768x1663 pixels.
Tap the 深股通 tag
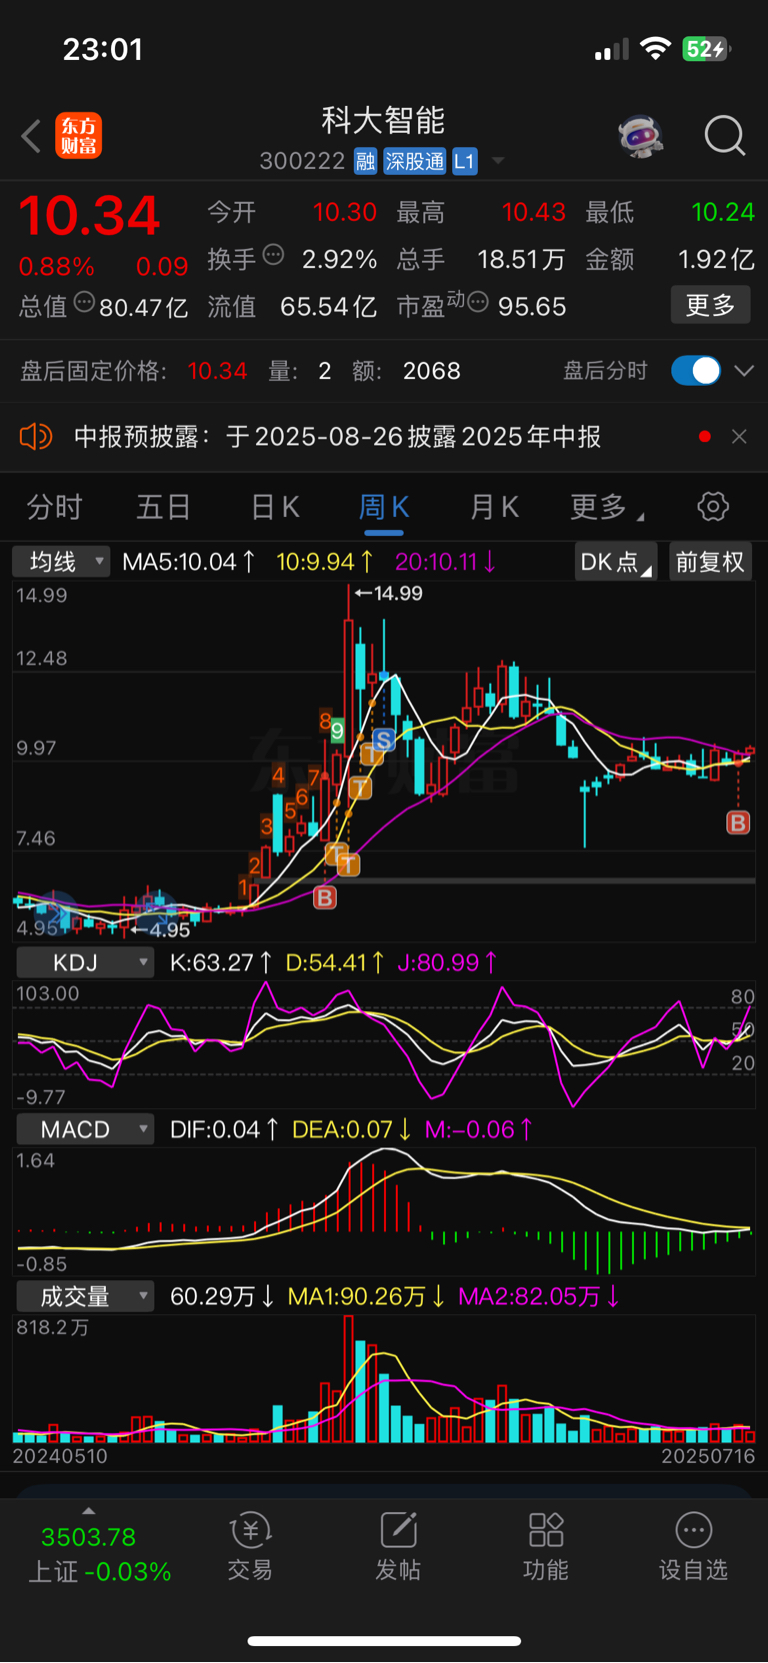tap(415, 161)
